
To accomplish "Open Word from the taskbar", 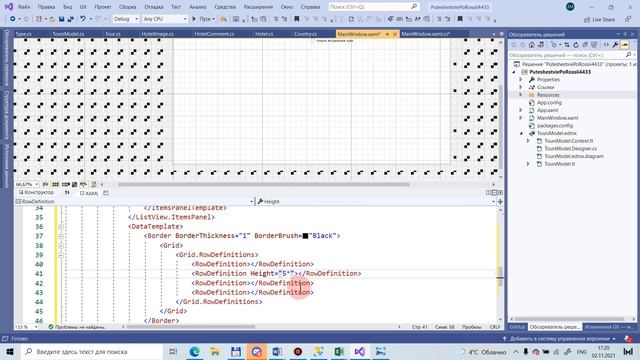I will coord(277,351).
